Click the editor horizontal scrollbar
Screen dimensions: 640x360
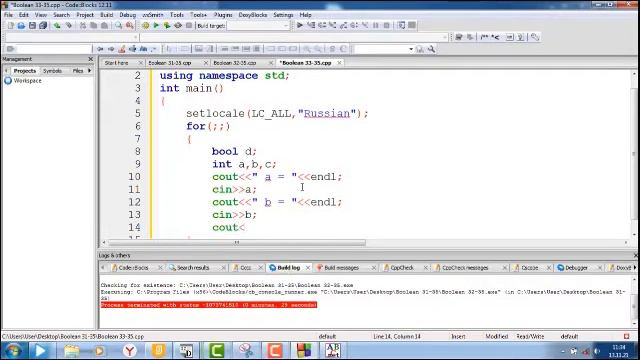(237, 242)
